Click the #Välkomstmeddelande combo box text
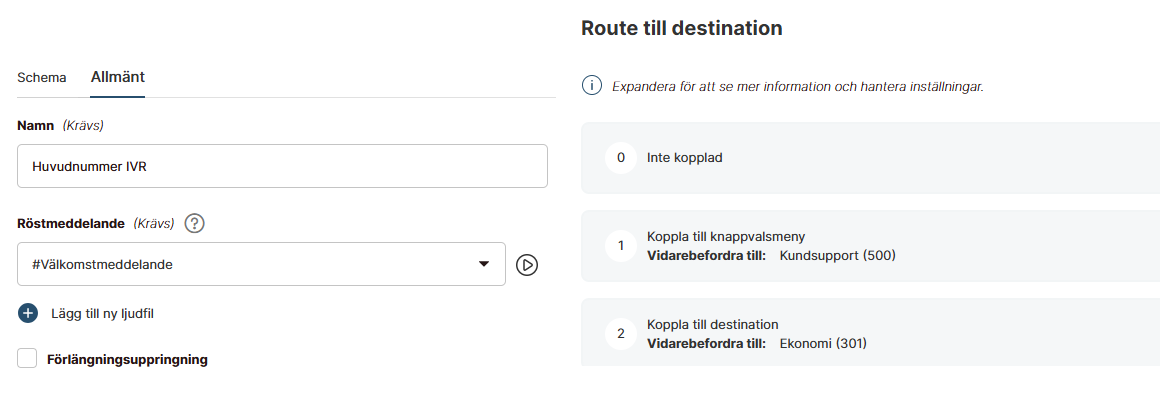 (x=102, y=264)
